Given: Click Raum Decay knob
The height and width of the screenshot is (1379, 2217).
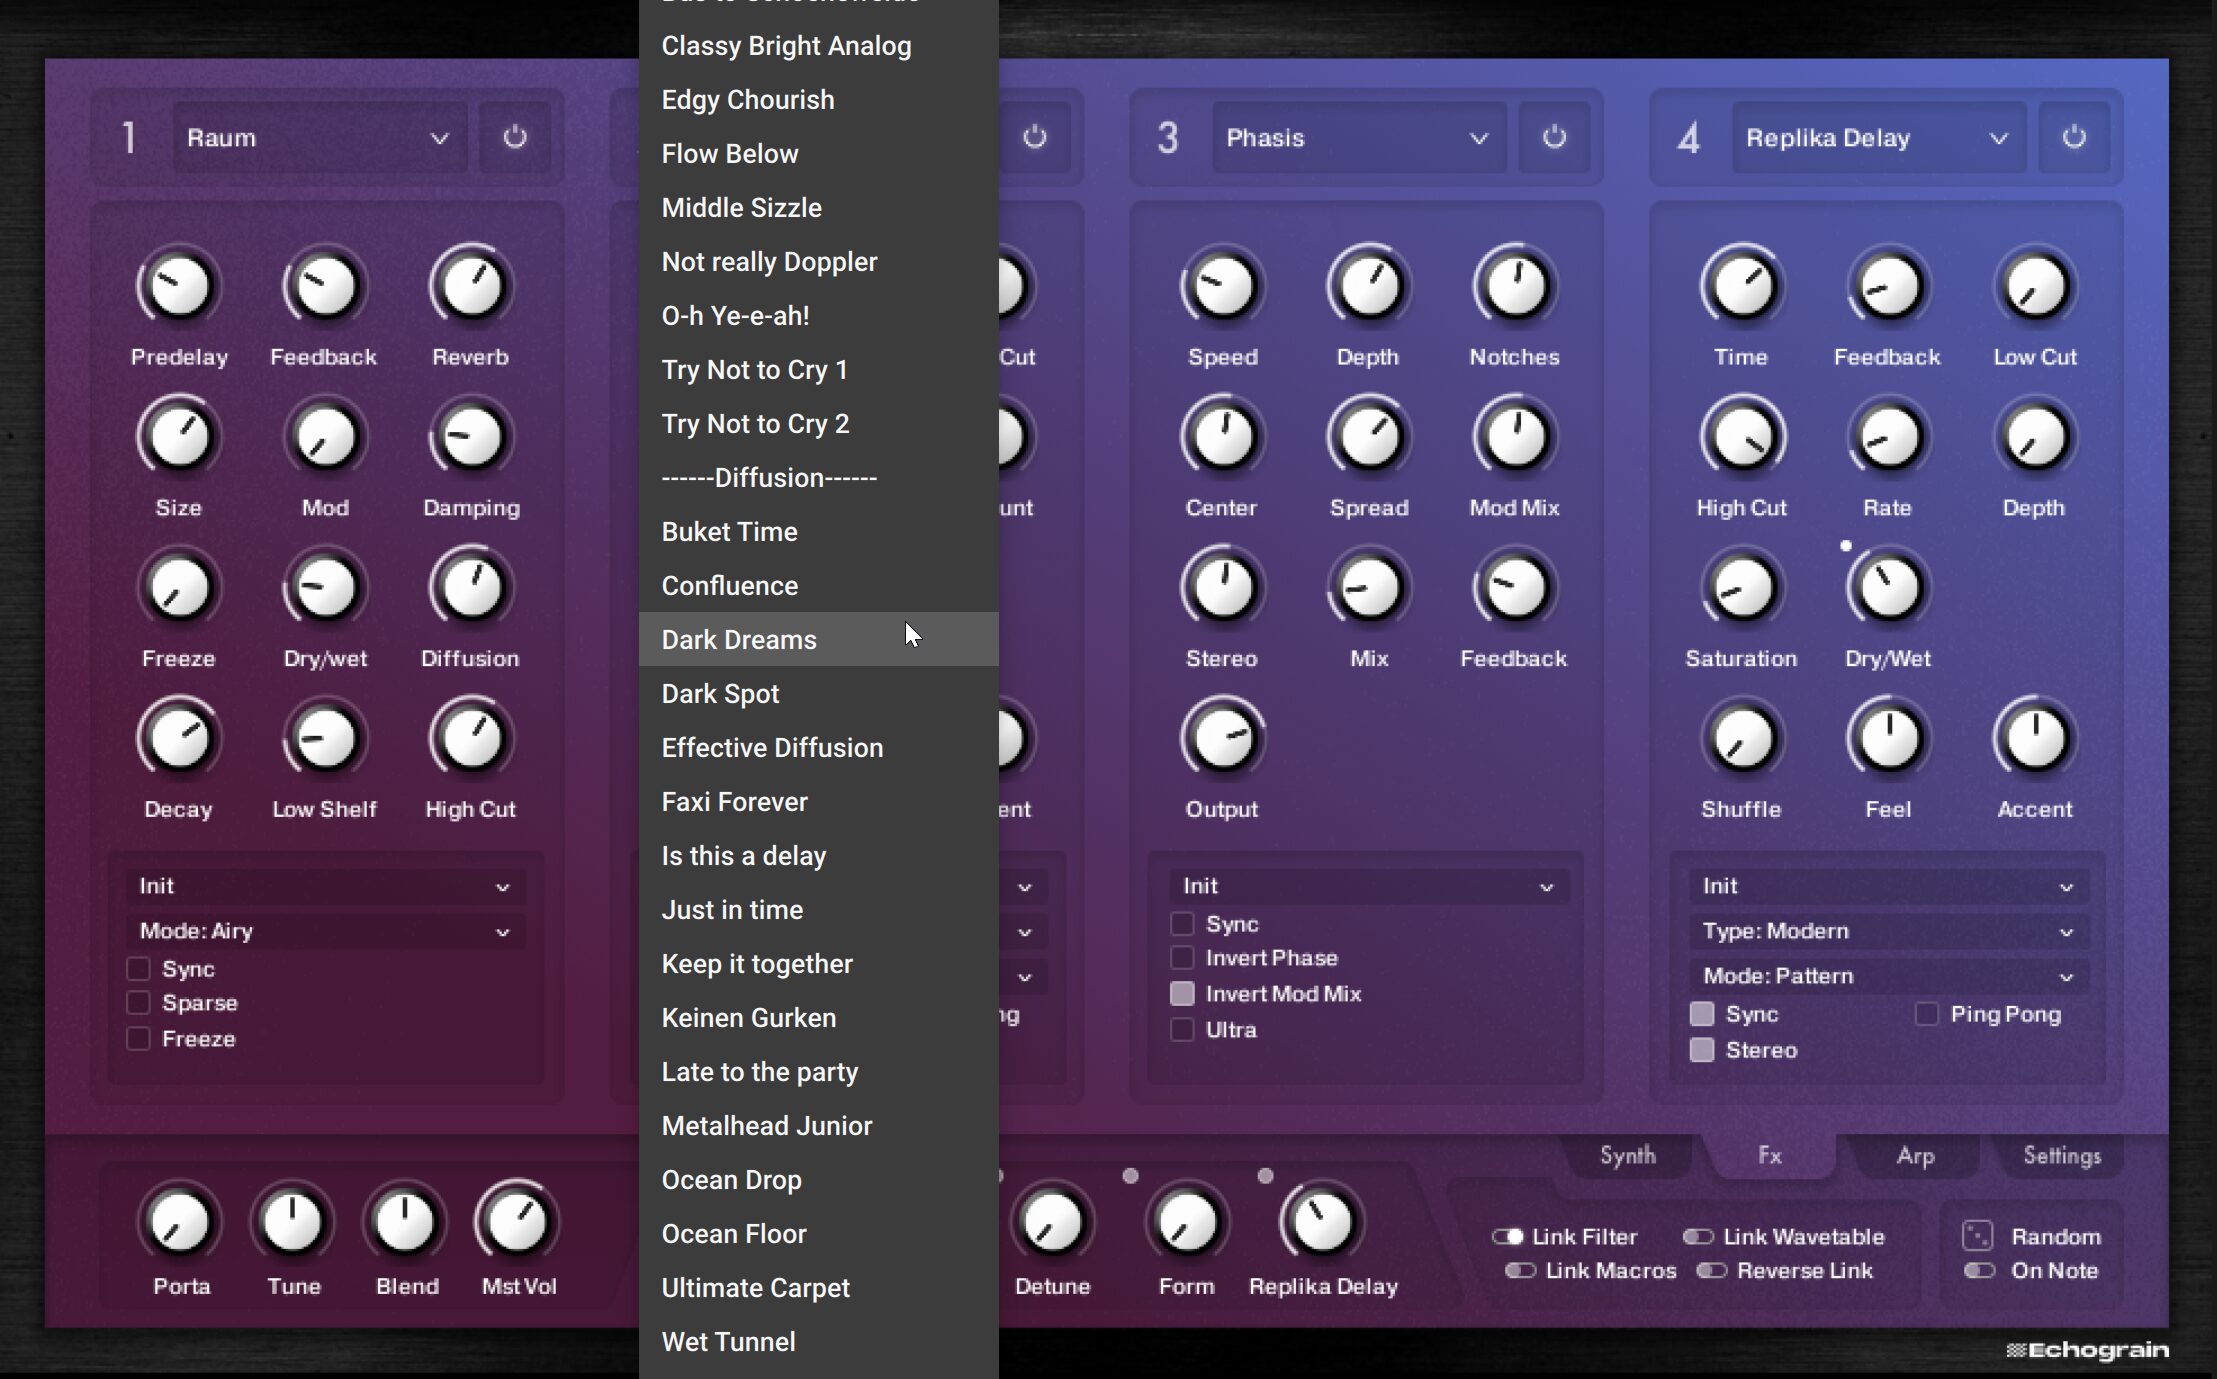Looking at the screenshot, I should (x=179, y=739).
